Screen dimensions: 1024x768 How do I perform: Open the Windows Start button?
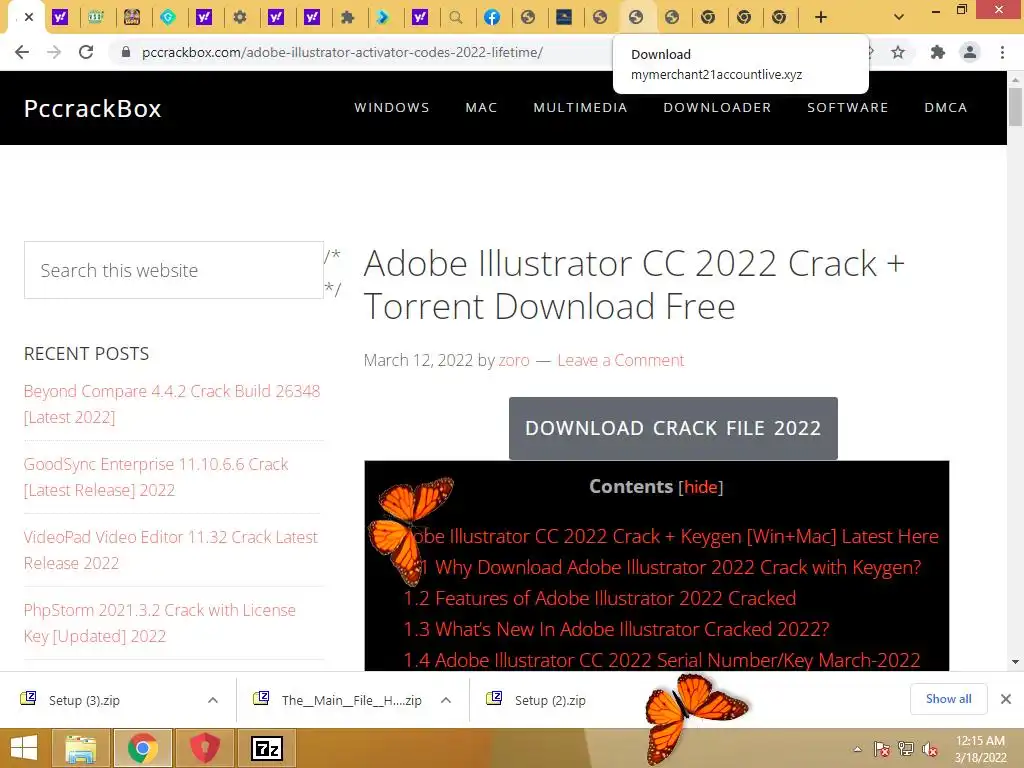click(23, 748)
